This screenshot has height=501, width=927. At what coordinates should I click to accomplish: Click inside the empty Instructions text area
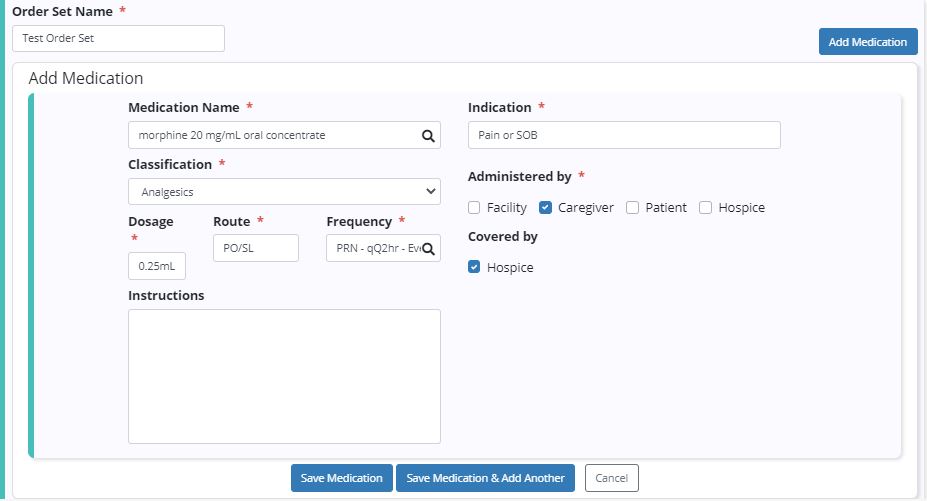(284, 376)
